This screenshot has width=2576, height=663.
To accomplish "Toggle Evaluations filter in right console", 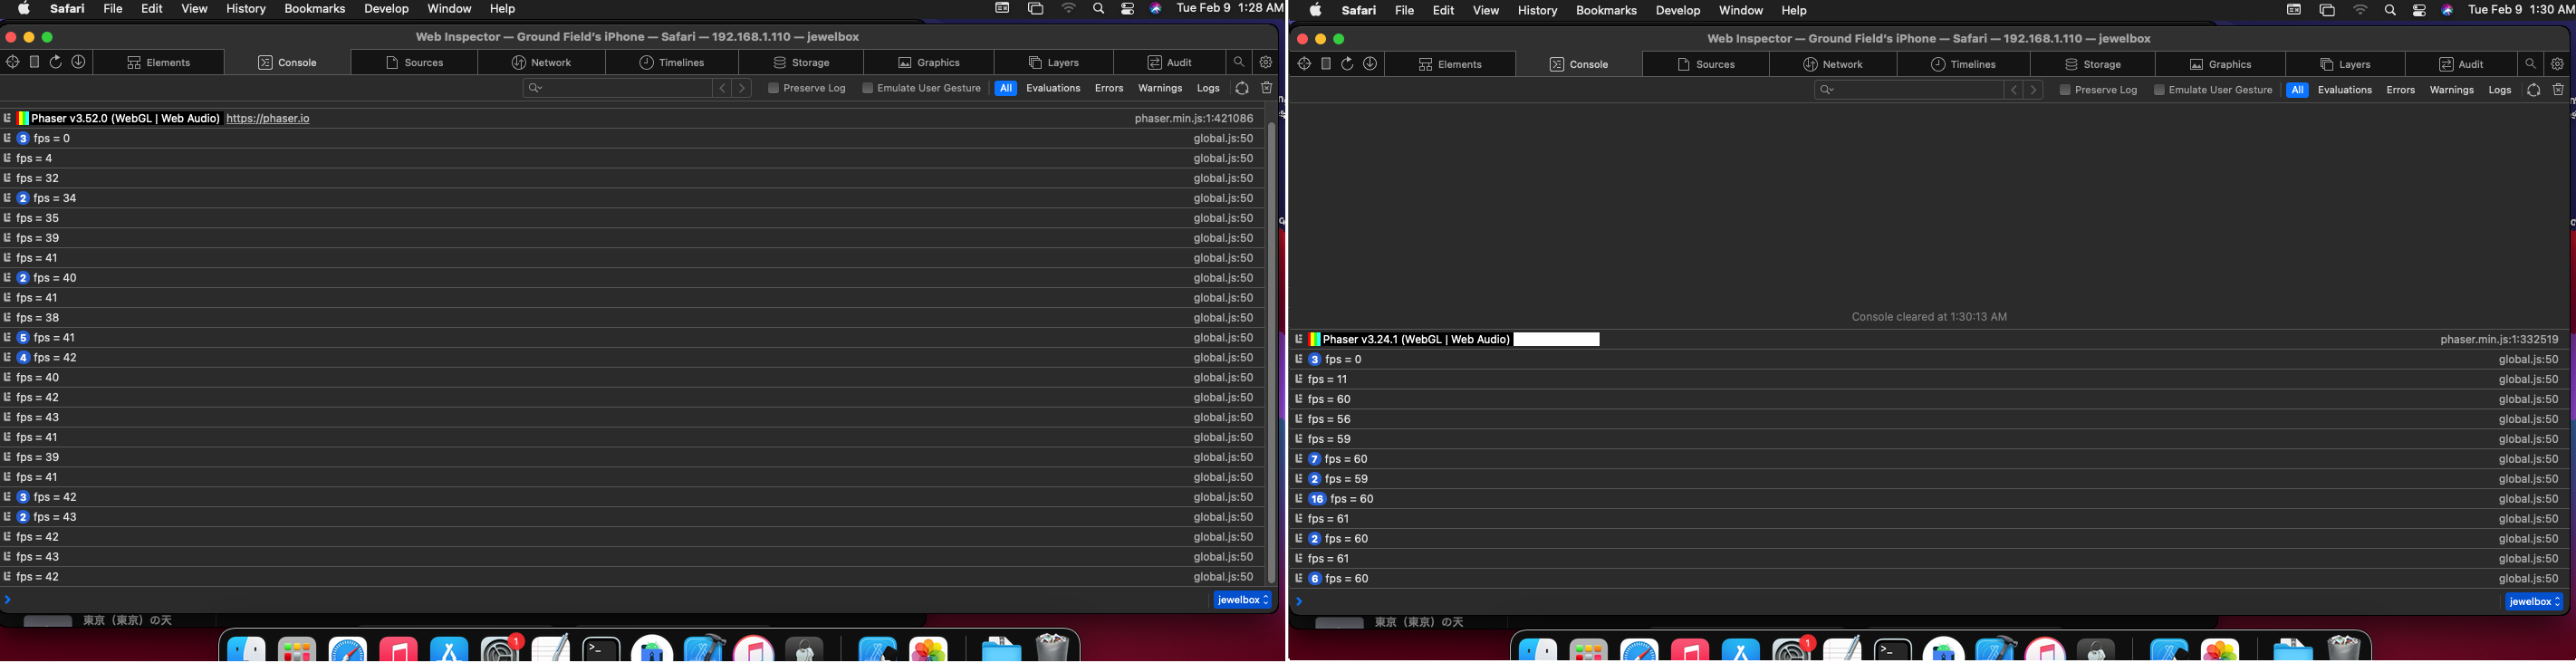I will (x=2345, y=90).
